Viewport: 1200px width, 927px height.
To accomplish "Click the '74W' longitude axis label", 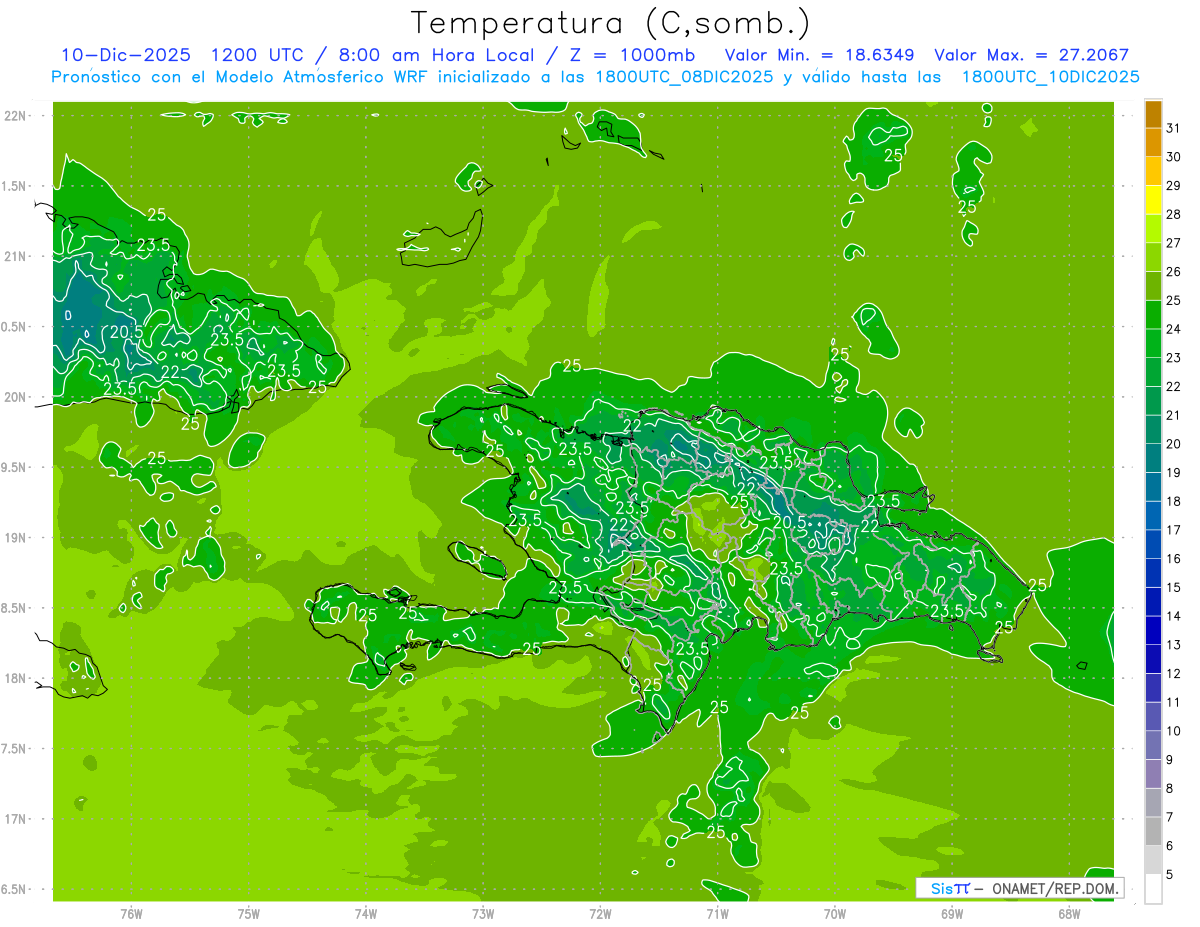I will [x=365, y=913].
